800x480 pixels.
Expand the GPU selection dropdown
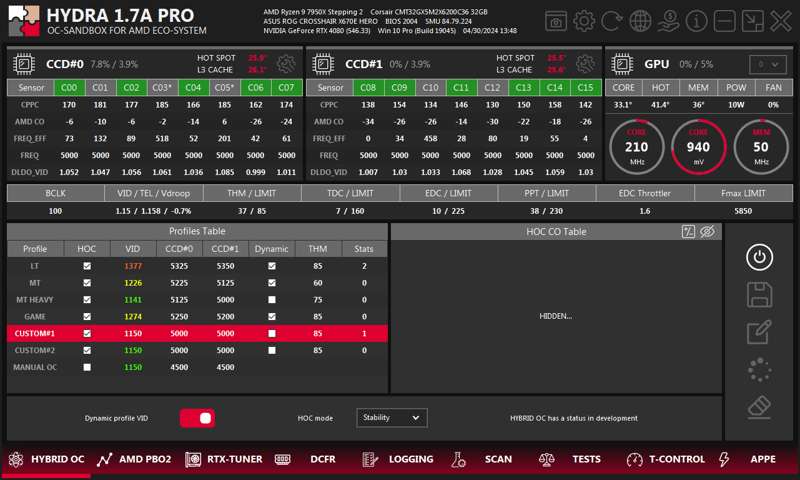tap(768, 64)
